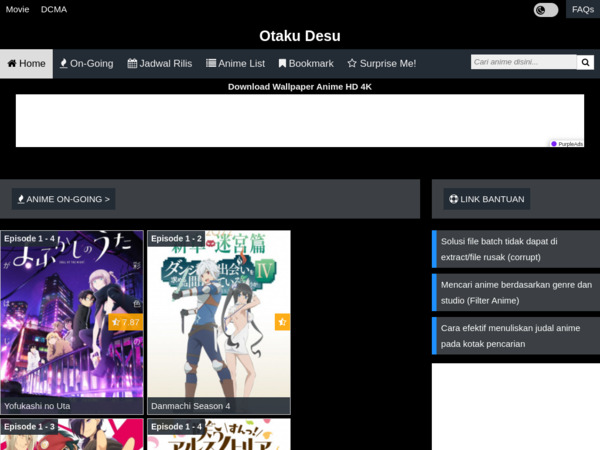600x450 pixels.
Task: Click the lifebuoy icon in LINK BANTUAN
Action: coord(453,199)
